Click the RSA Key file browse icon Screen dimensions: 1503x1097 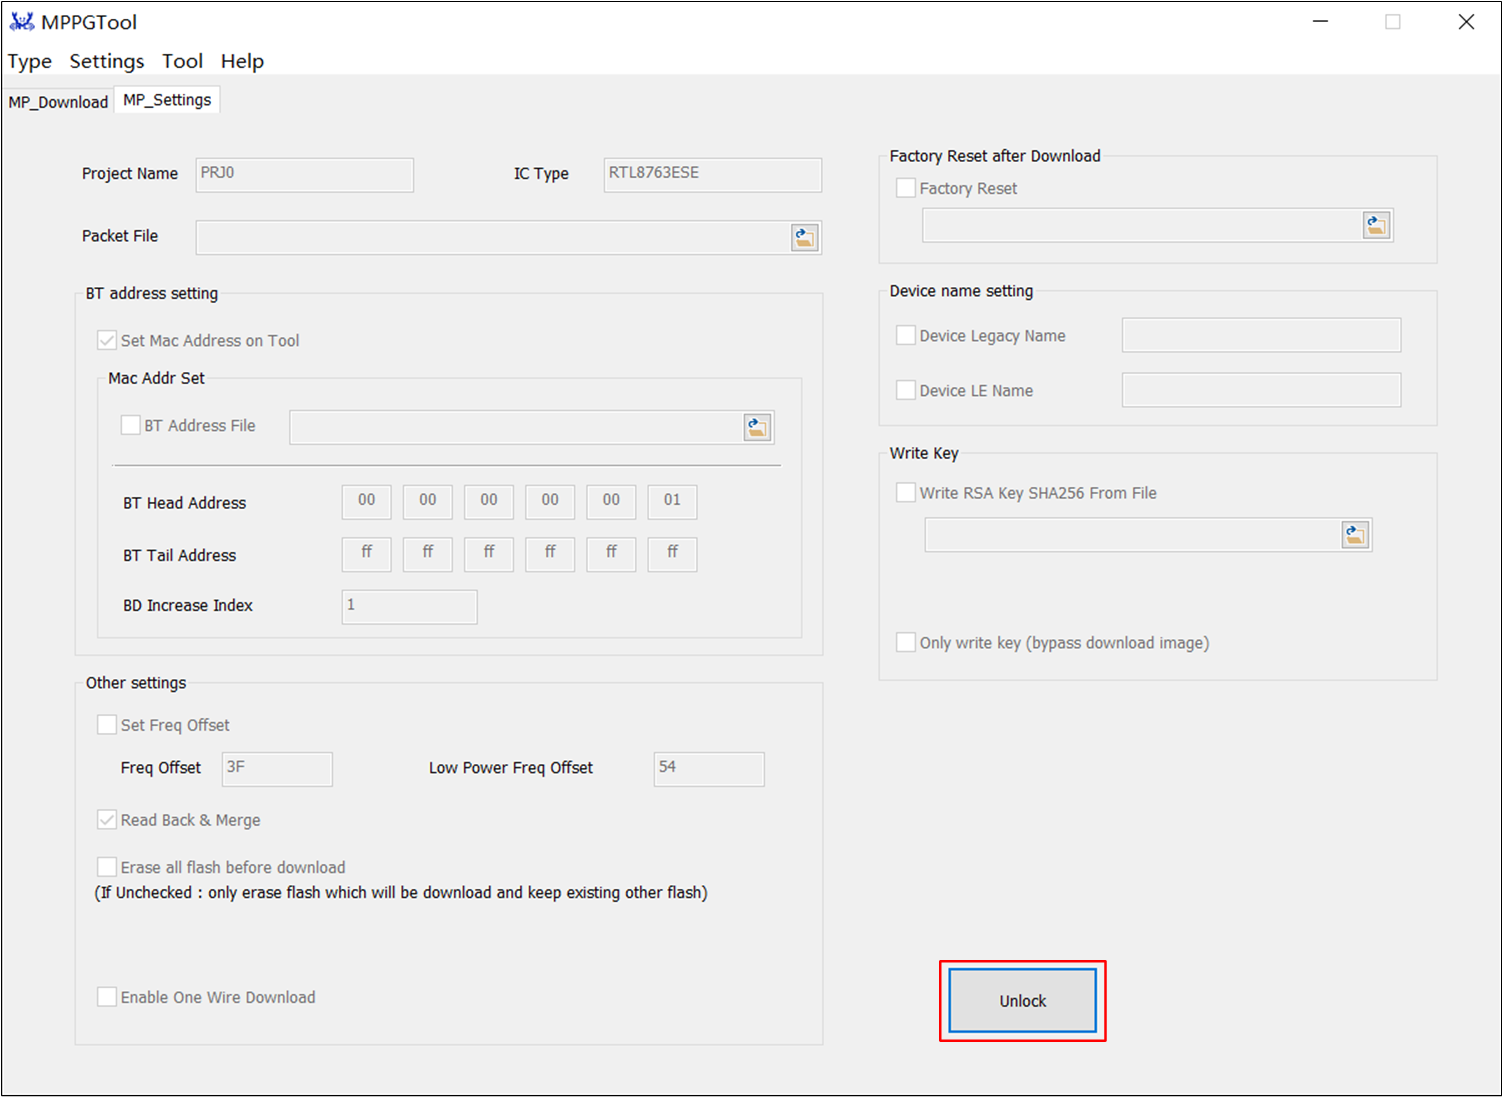point(1355,535)
